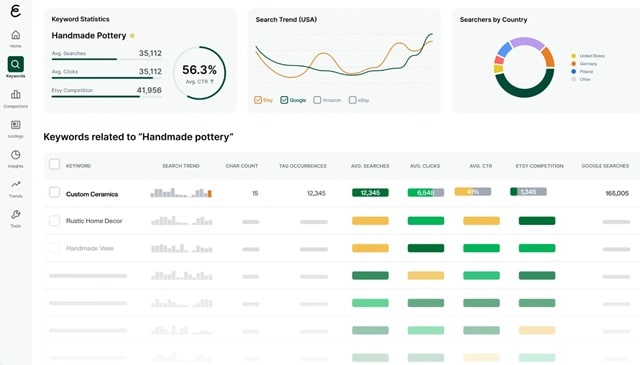Open the Custom Ceramics keyword
Viewport: 640px width, 365px height.
pos(92,194)
